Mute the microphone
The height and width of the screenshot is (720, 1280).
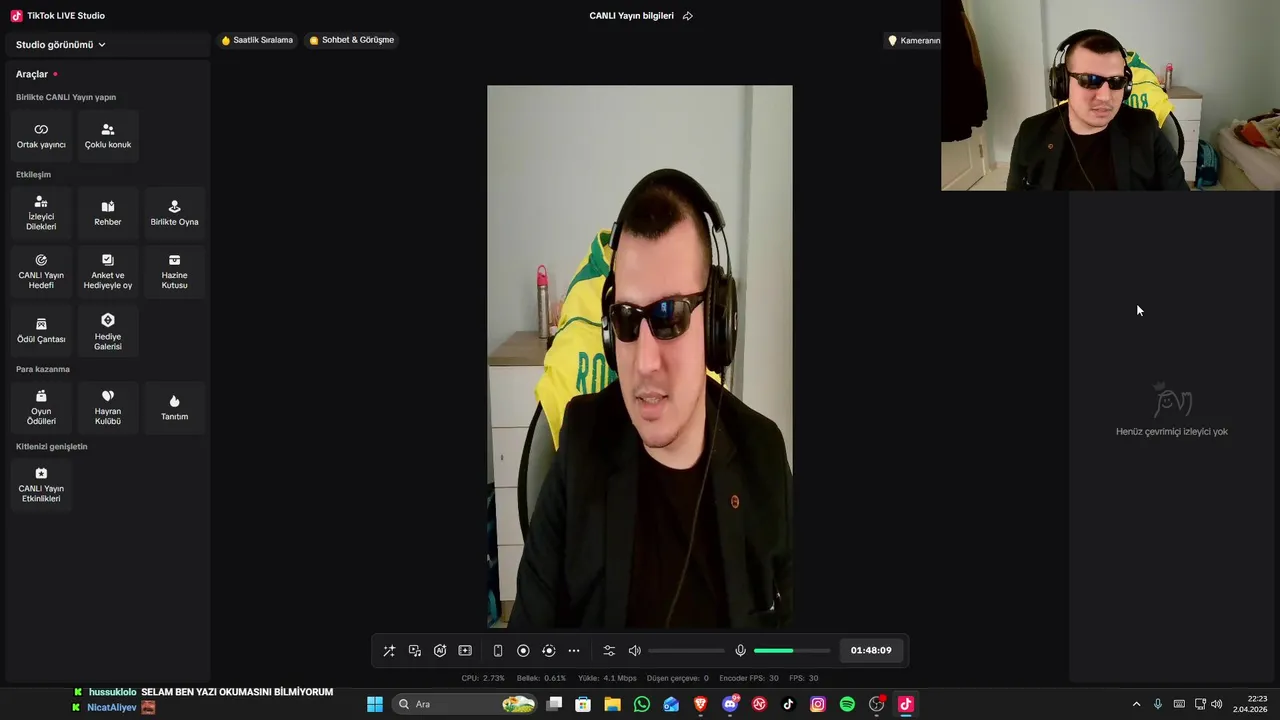(x=740, y=651)
